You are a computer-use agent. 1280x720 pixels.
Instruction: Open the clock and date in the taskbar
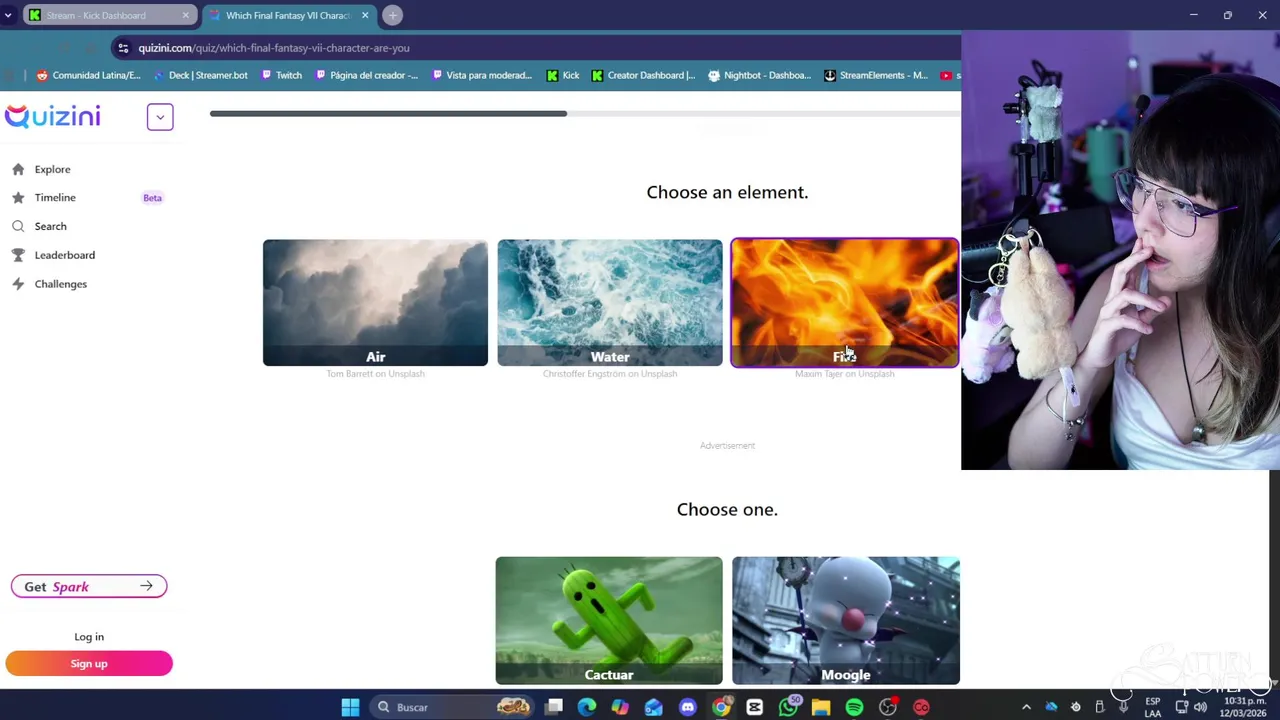pyautogui.click(x=1244, y=707)
